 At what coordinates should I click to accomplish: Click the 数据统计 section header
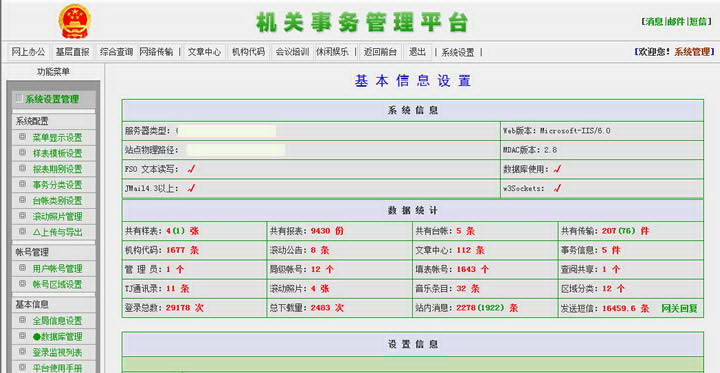[412, 211]
